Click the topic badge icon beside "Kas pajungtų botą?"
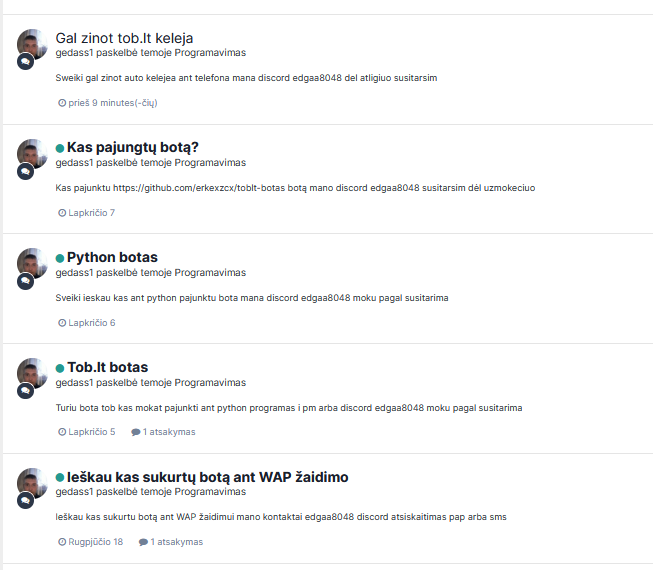Viewport: 653px width, 570px height. (25, 172)
